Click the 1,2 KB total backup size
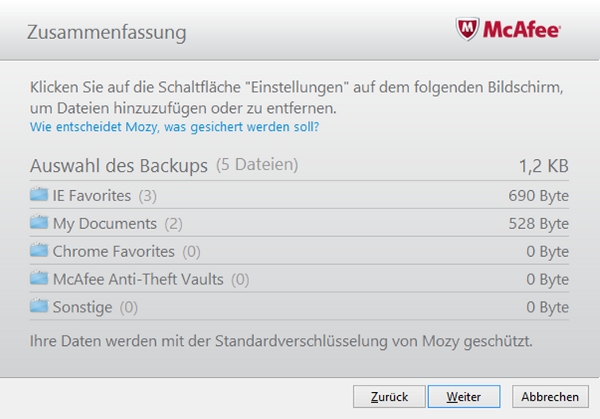Viewport: 600px width, 419px height. [544, 166]
